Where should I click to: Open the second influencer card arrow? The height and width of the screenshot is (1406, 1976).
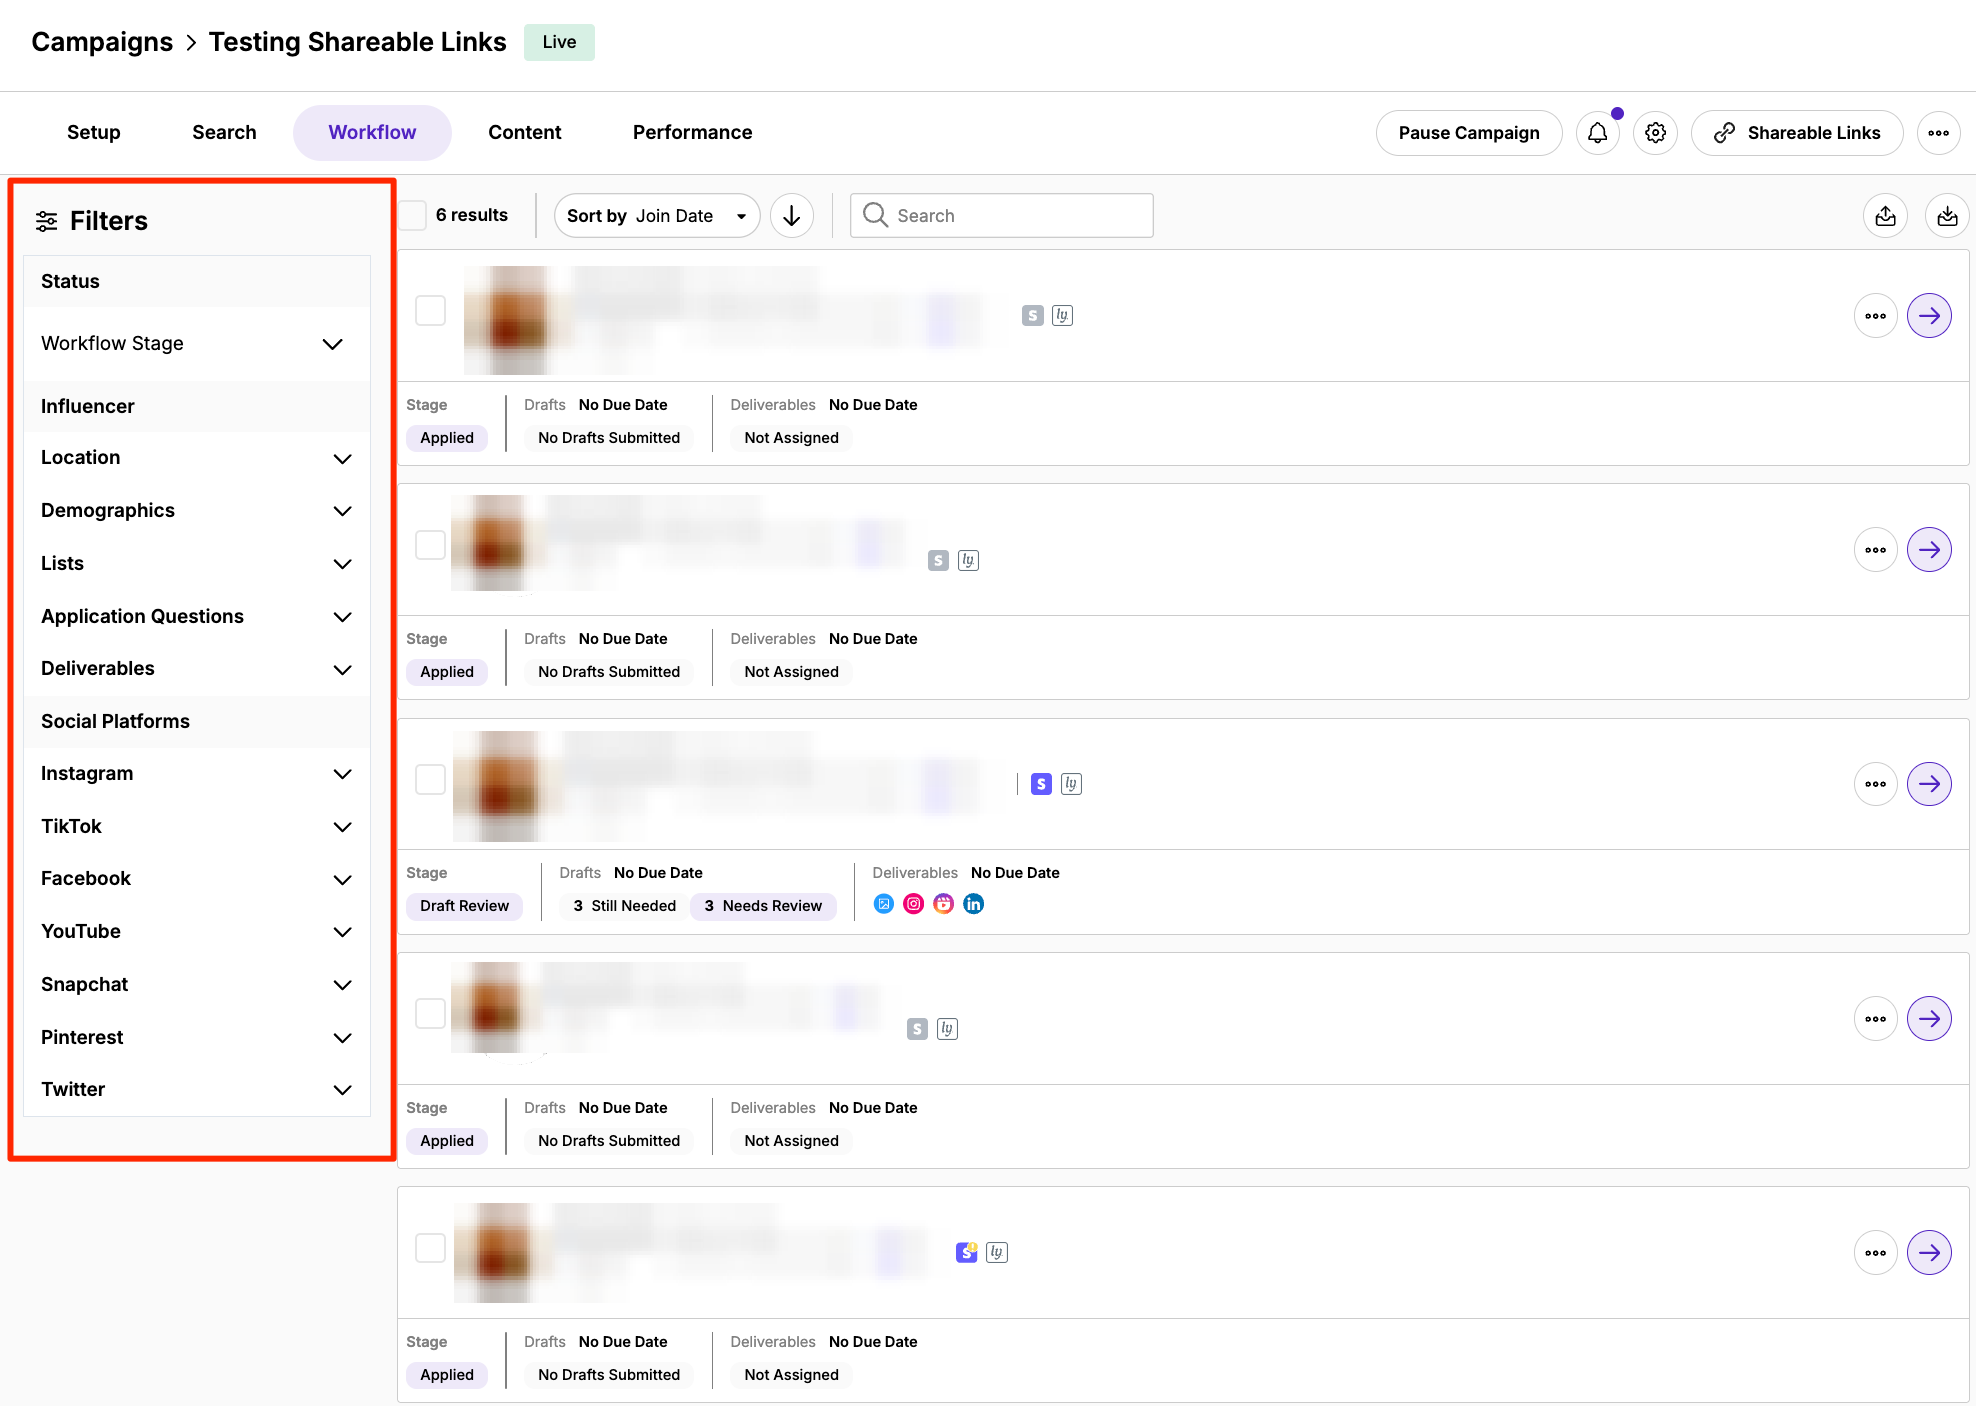pos(1929,550)
